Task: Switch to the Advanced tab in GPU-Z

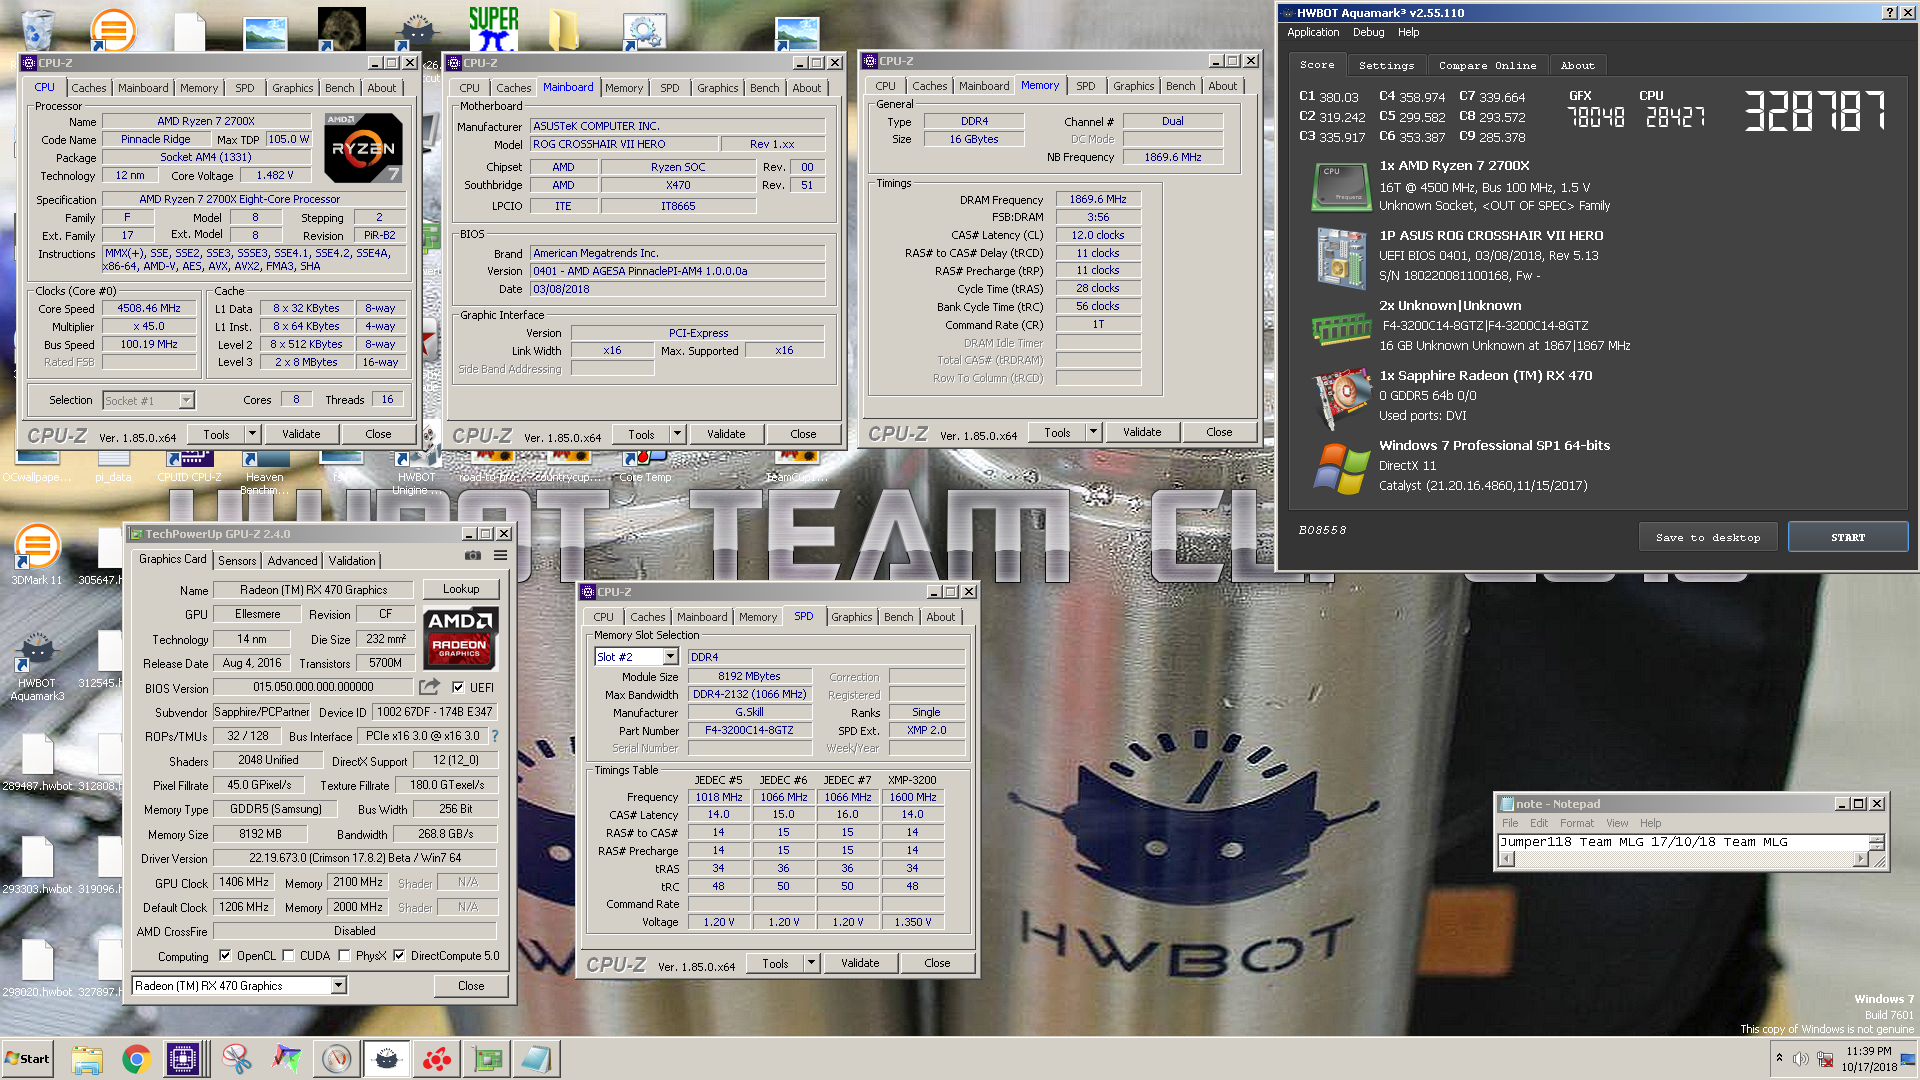Action: point(292,561)
